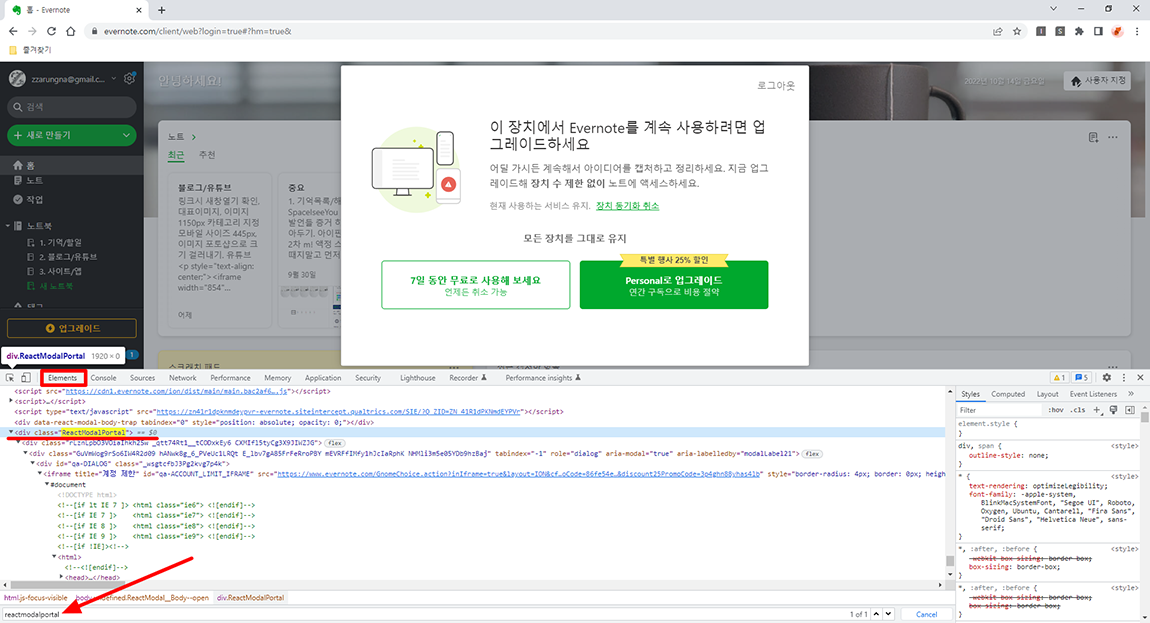Select the Layout pane tab

tap(1047, 394)
